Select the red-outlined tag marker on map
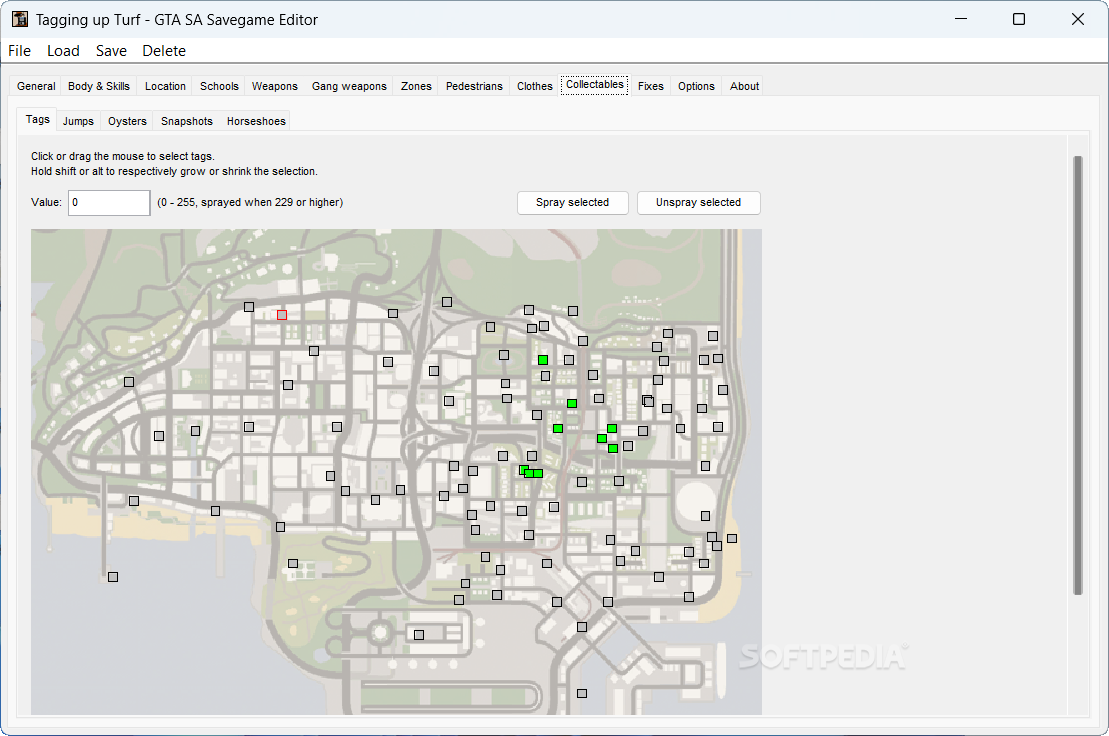1109x736 pixels. point(281,315)
